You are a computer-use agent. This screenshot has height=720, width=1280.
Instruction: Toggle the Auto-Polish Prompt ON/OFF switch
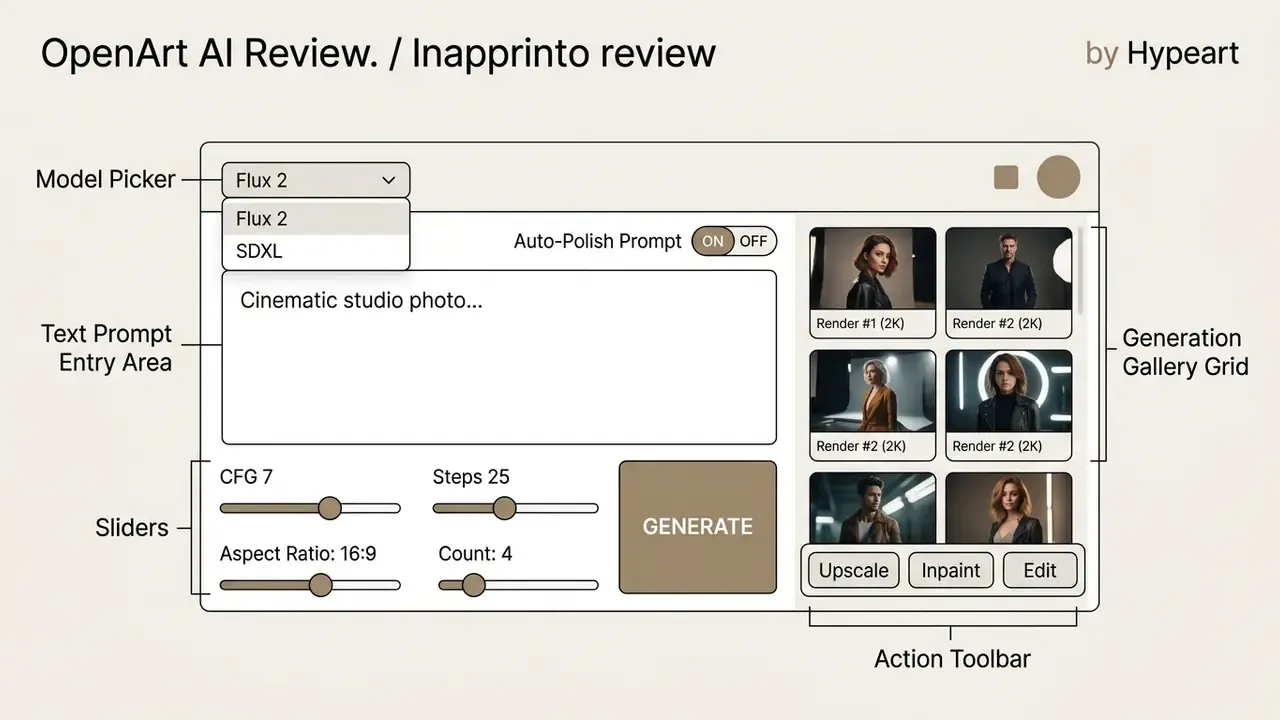[x=734, y=241]
